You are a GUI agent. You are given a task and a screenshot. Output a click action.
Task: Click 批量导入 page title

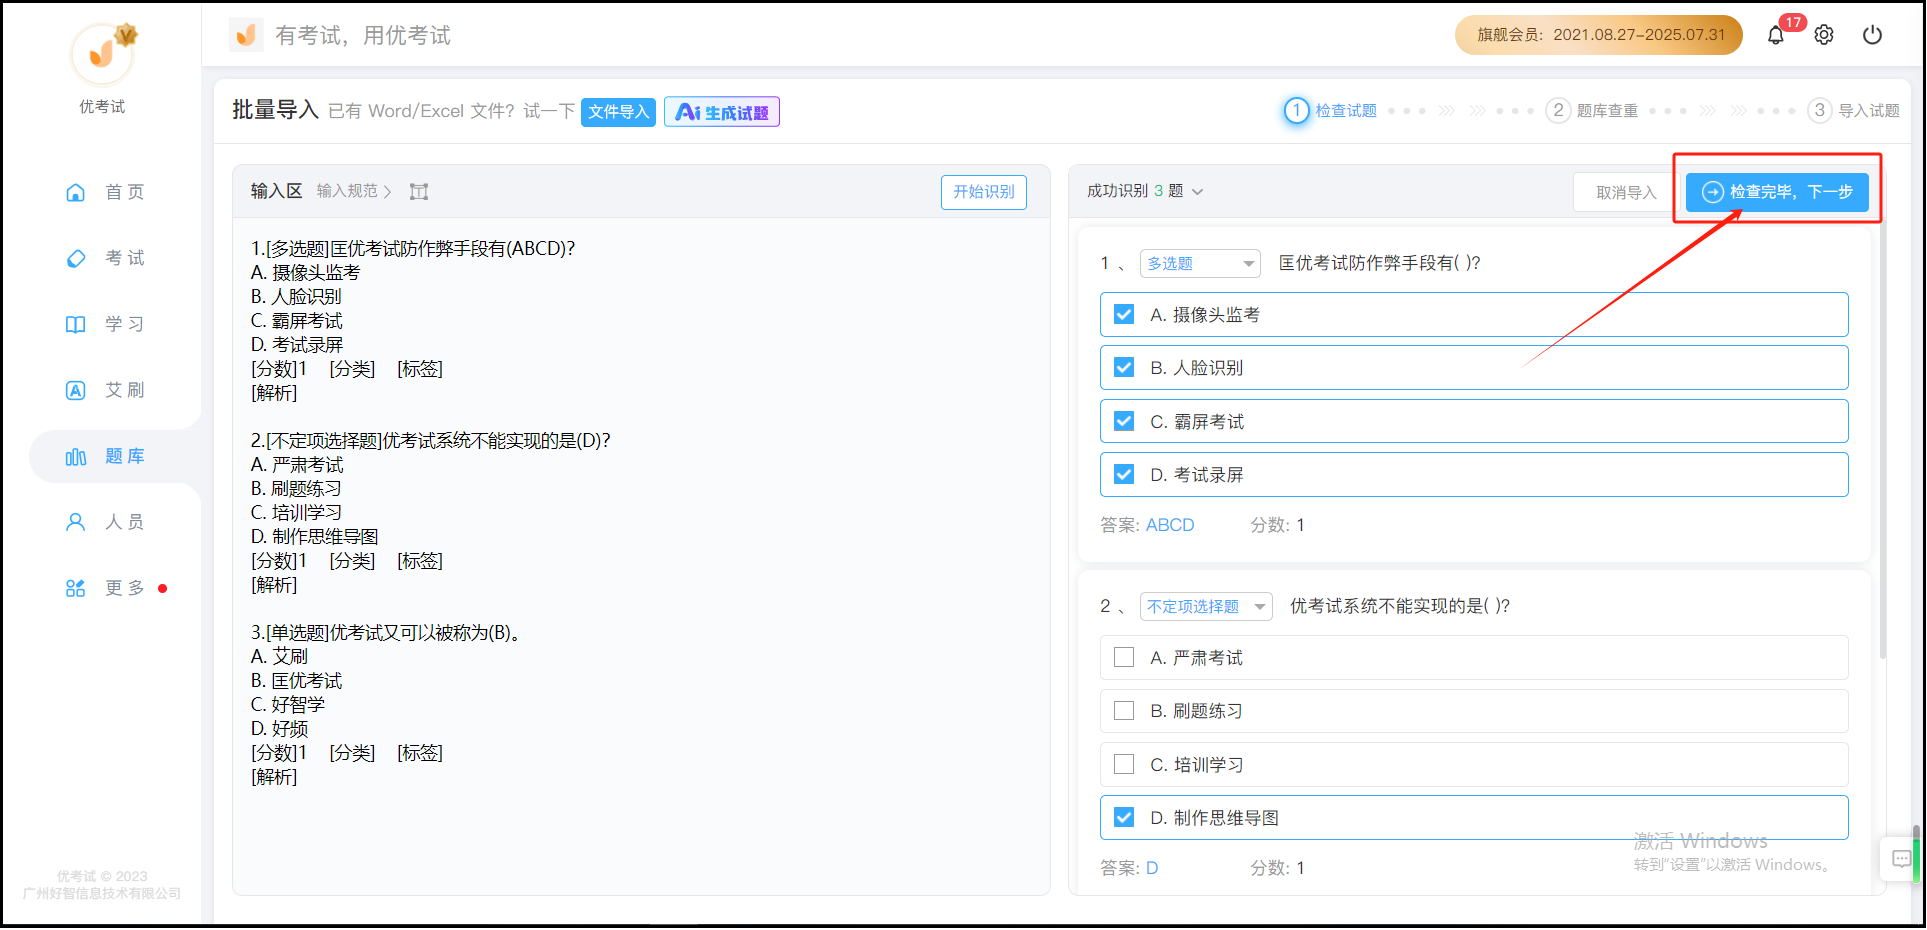coord(275,110)
